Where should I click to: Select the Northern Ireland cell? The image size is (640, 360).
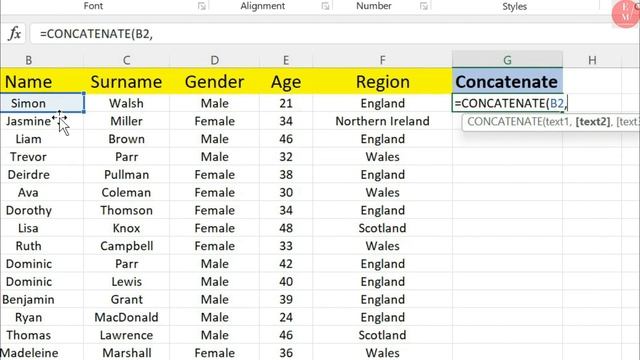(382, 121)
